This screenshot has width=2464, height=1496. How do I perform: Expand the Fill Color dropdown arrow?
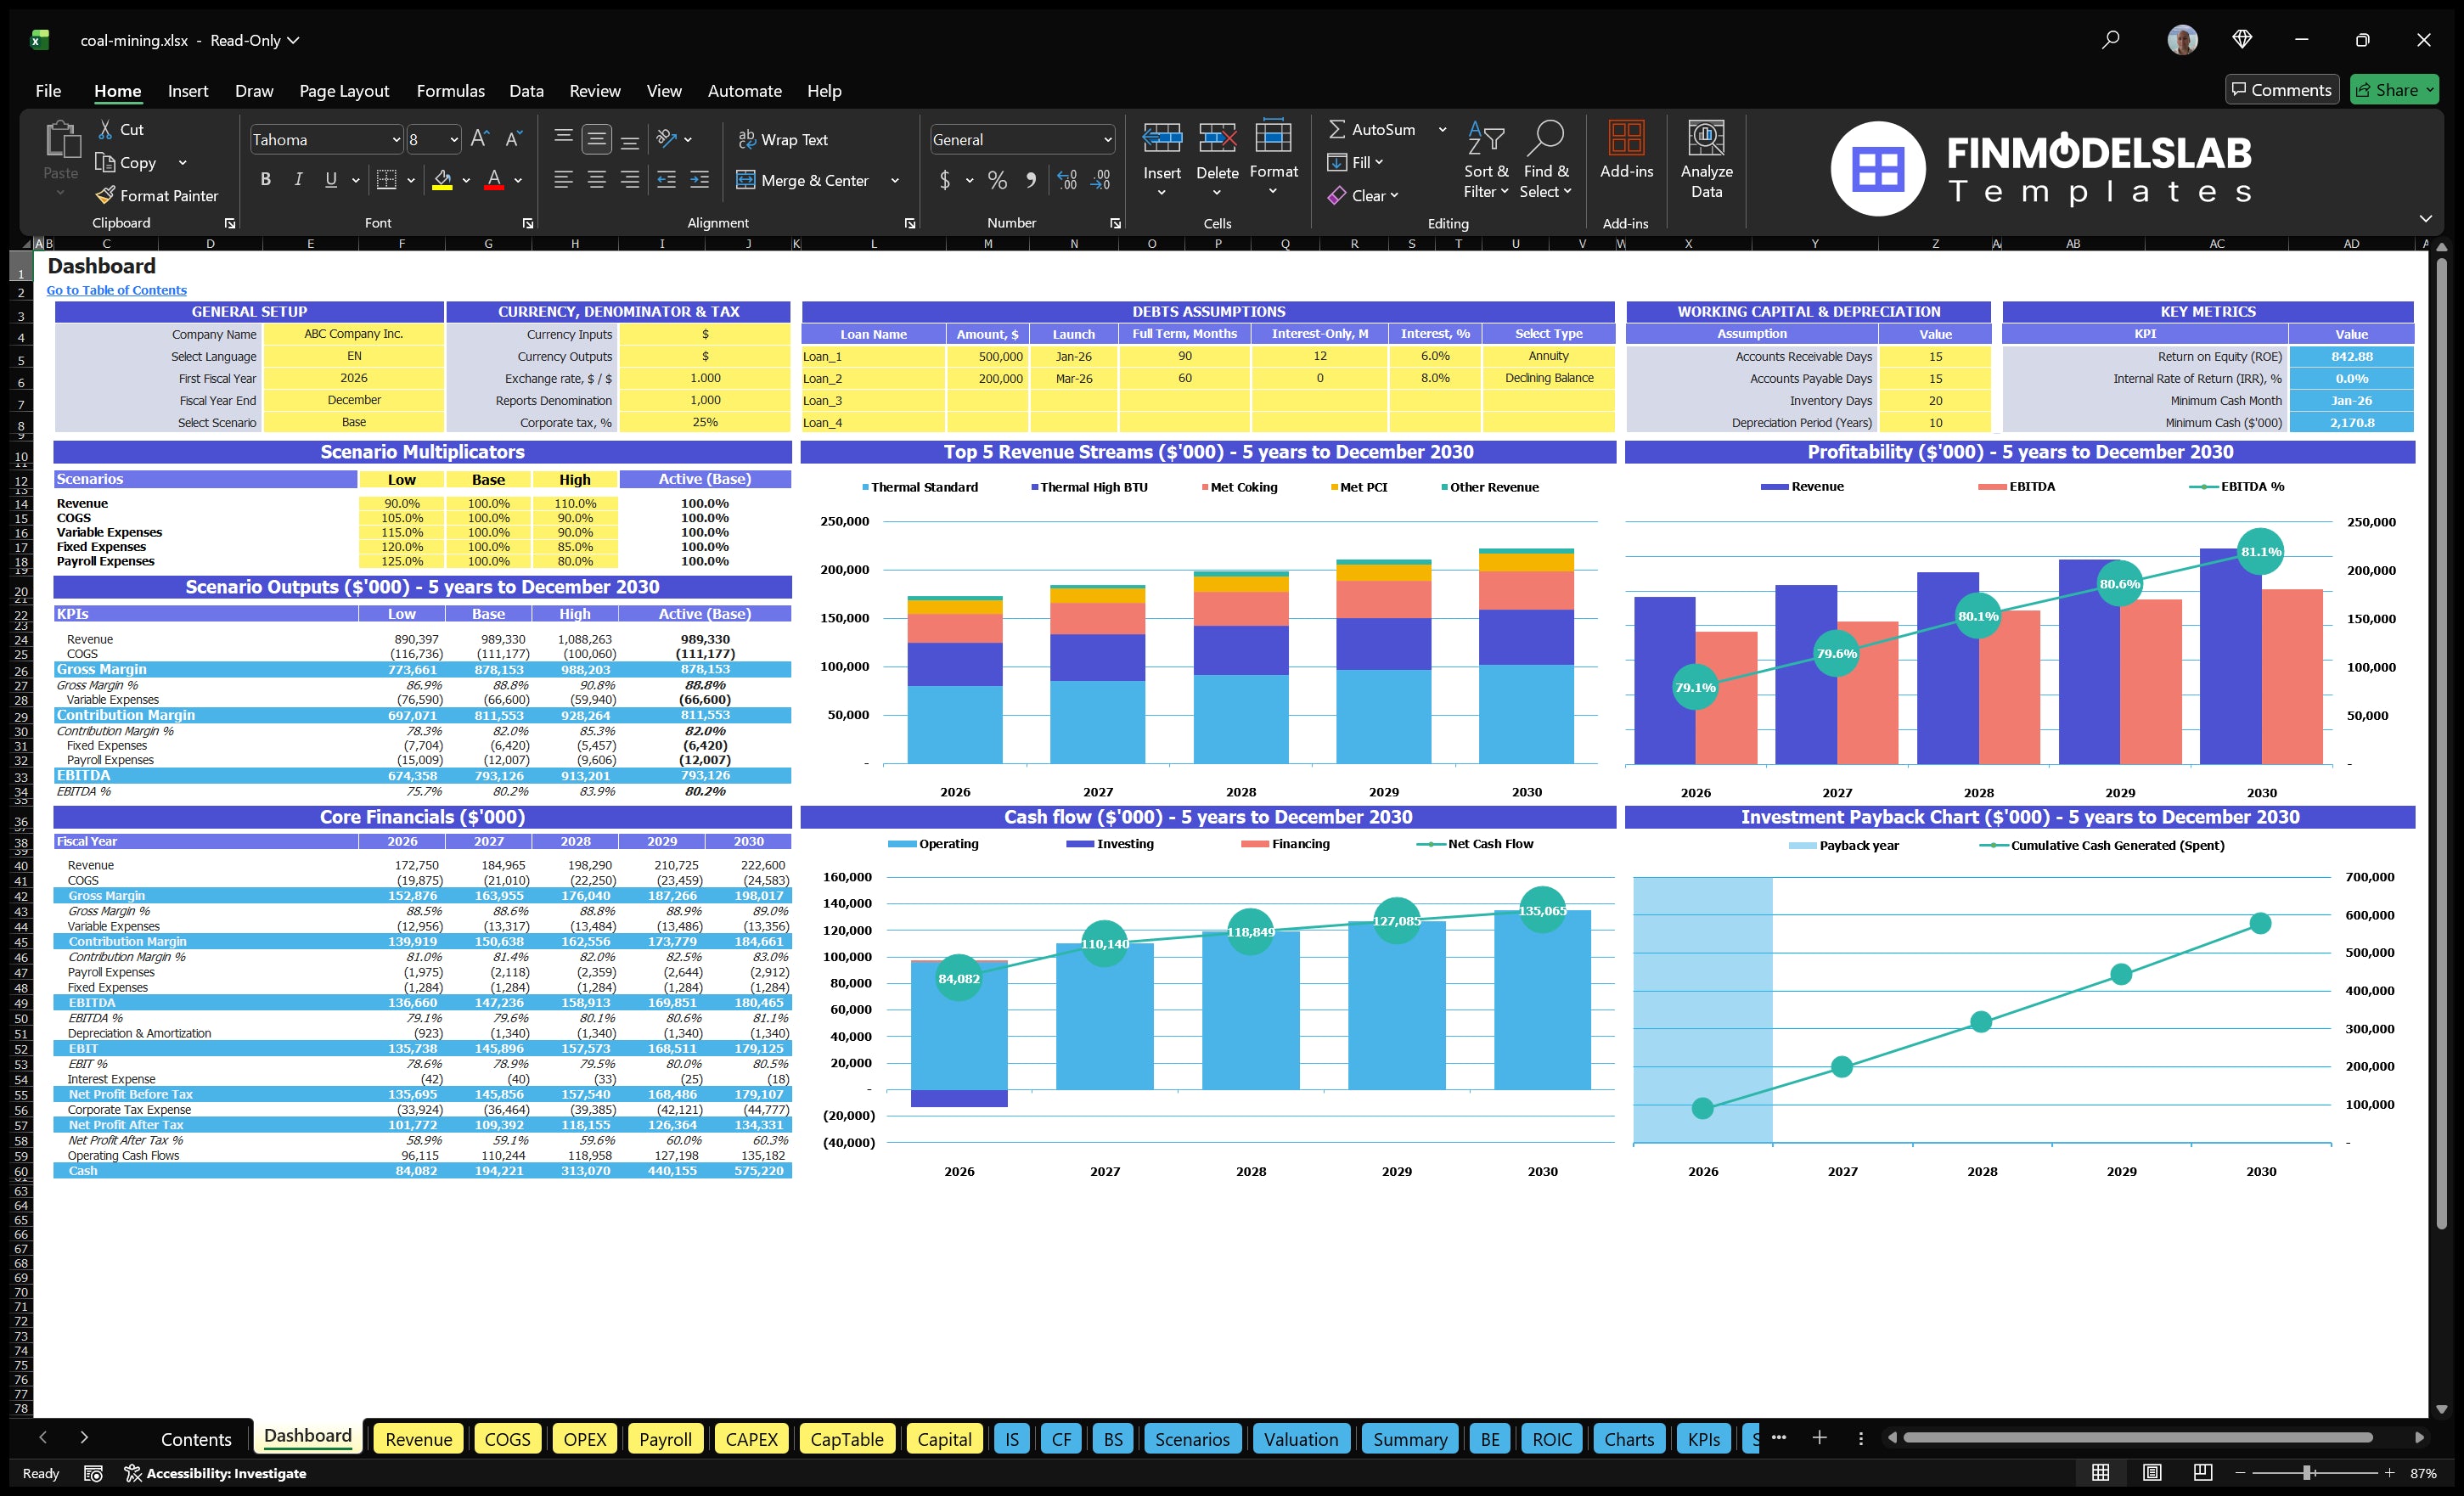click(465, 181)
